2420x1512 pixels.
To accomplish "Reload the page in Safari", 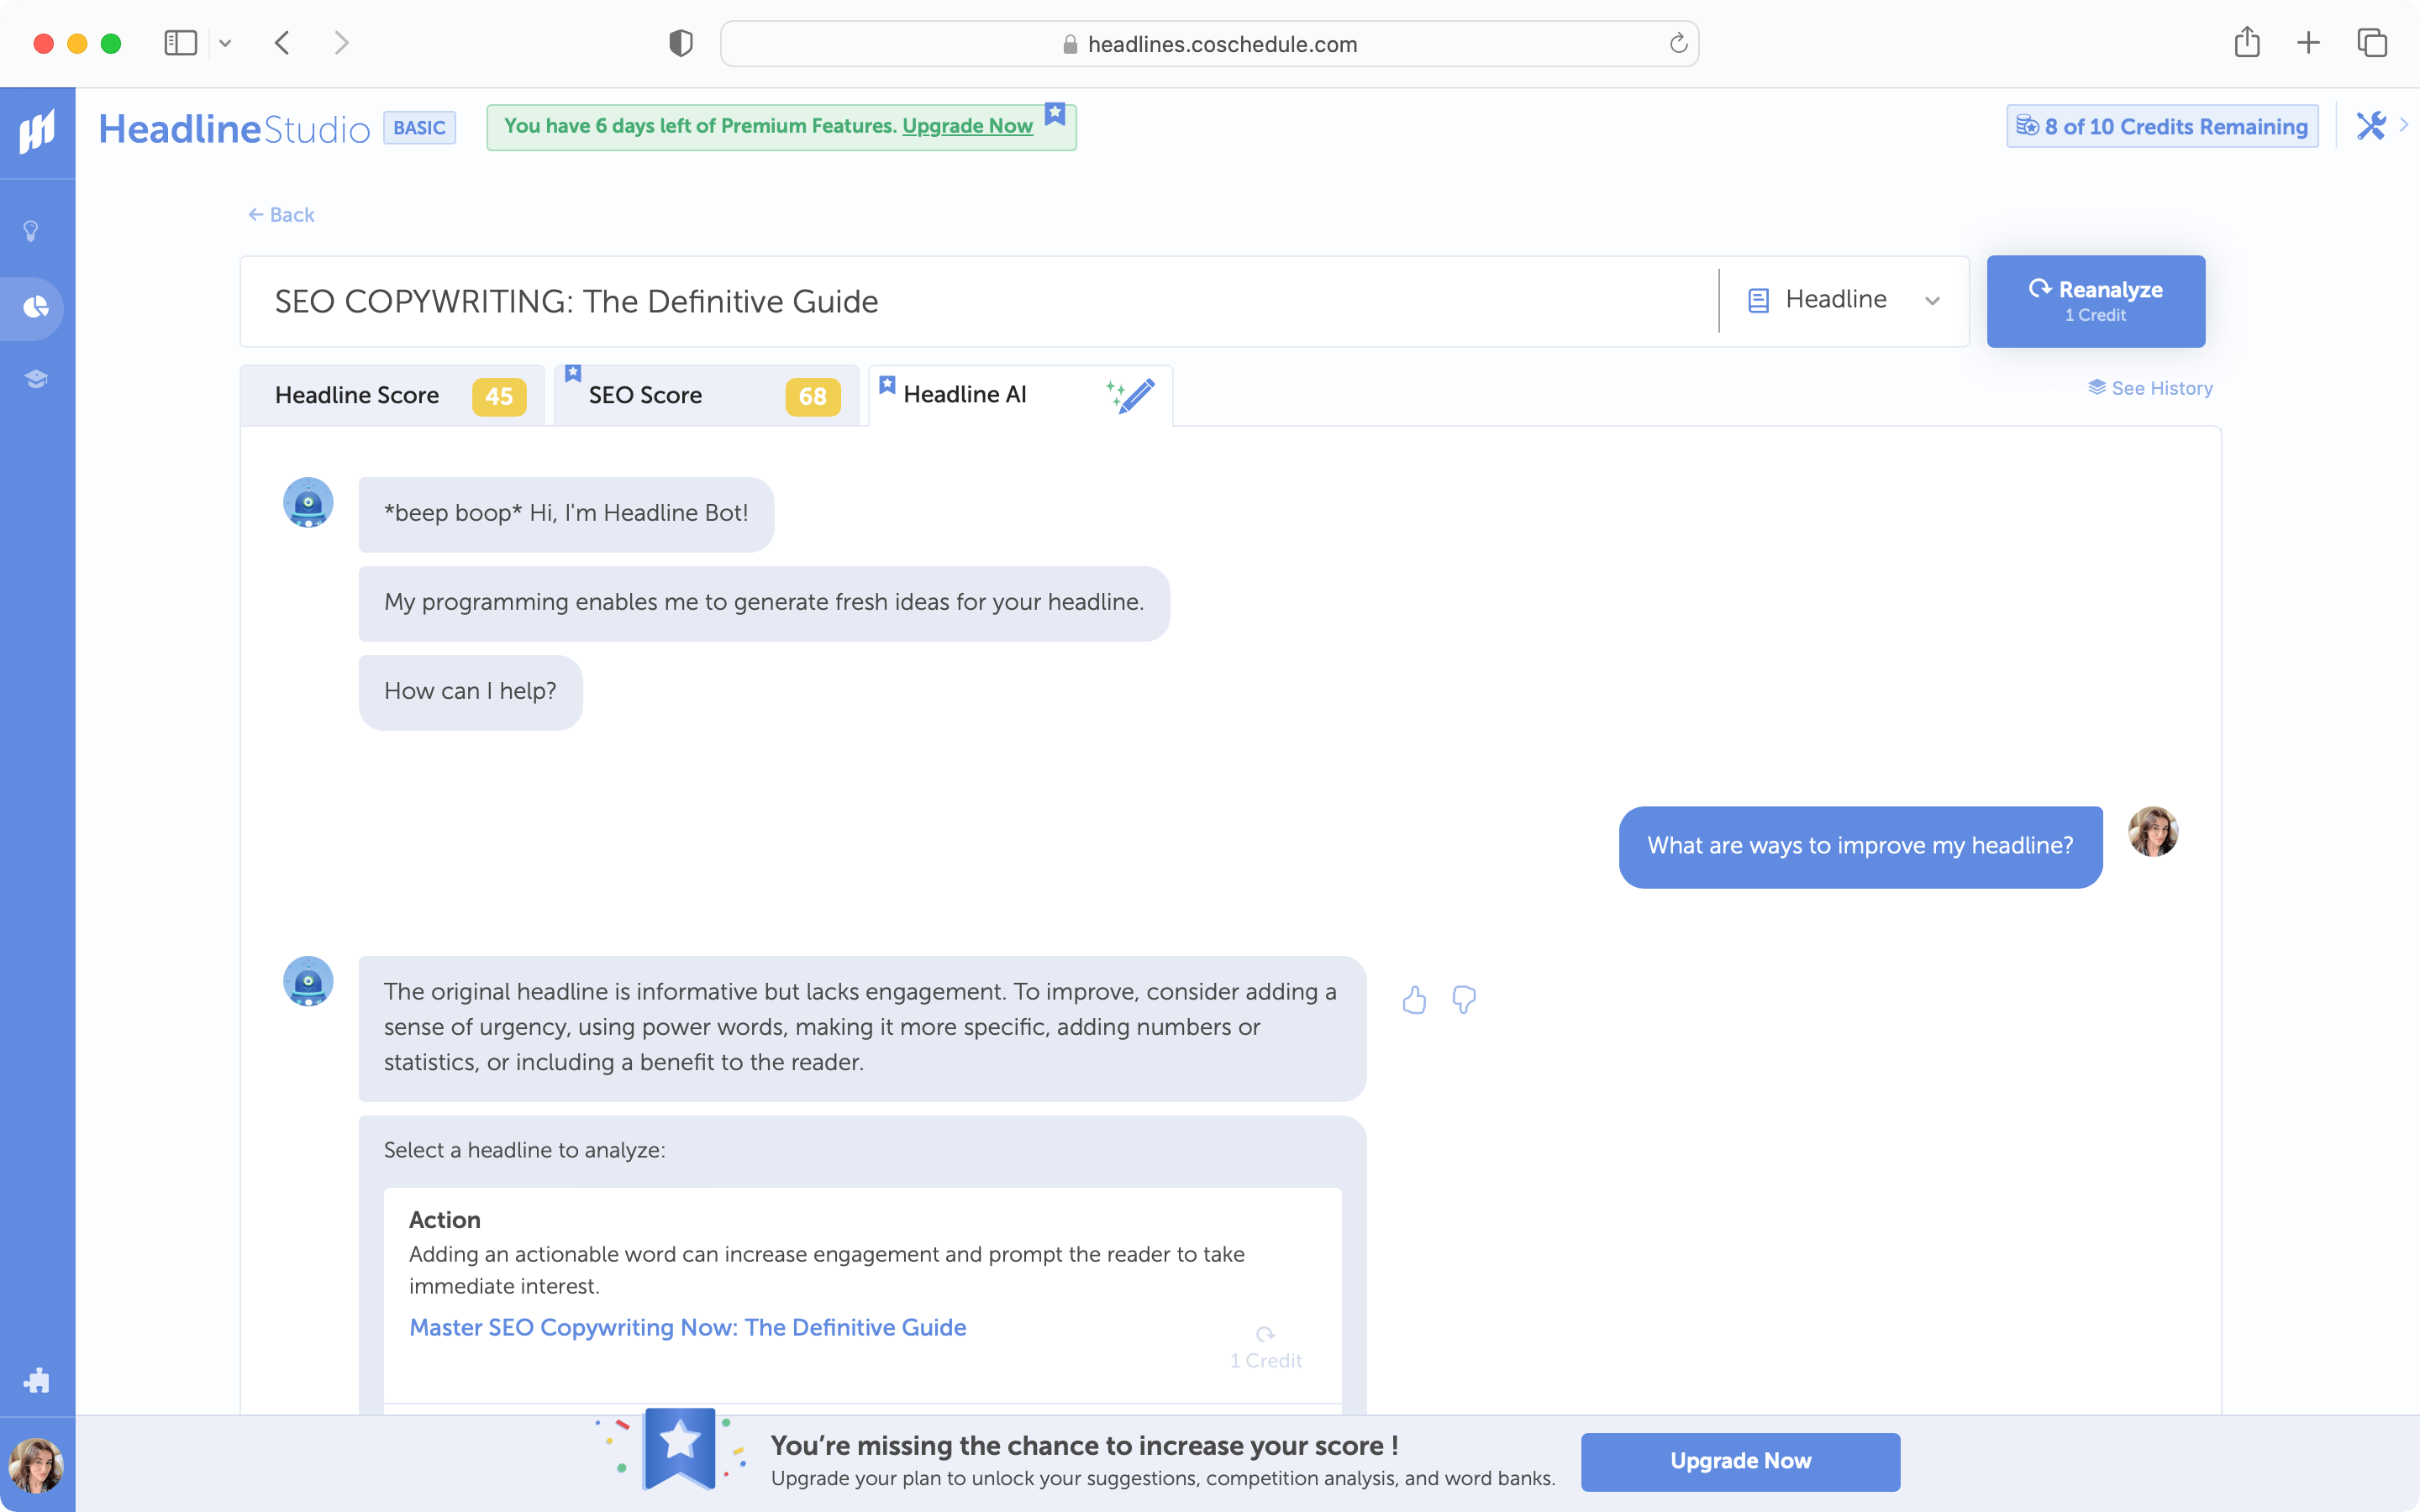I will coord(1678,43).
